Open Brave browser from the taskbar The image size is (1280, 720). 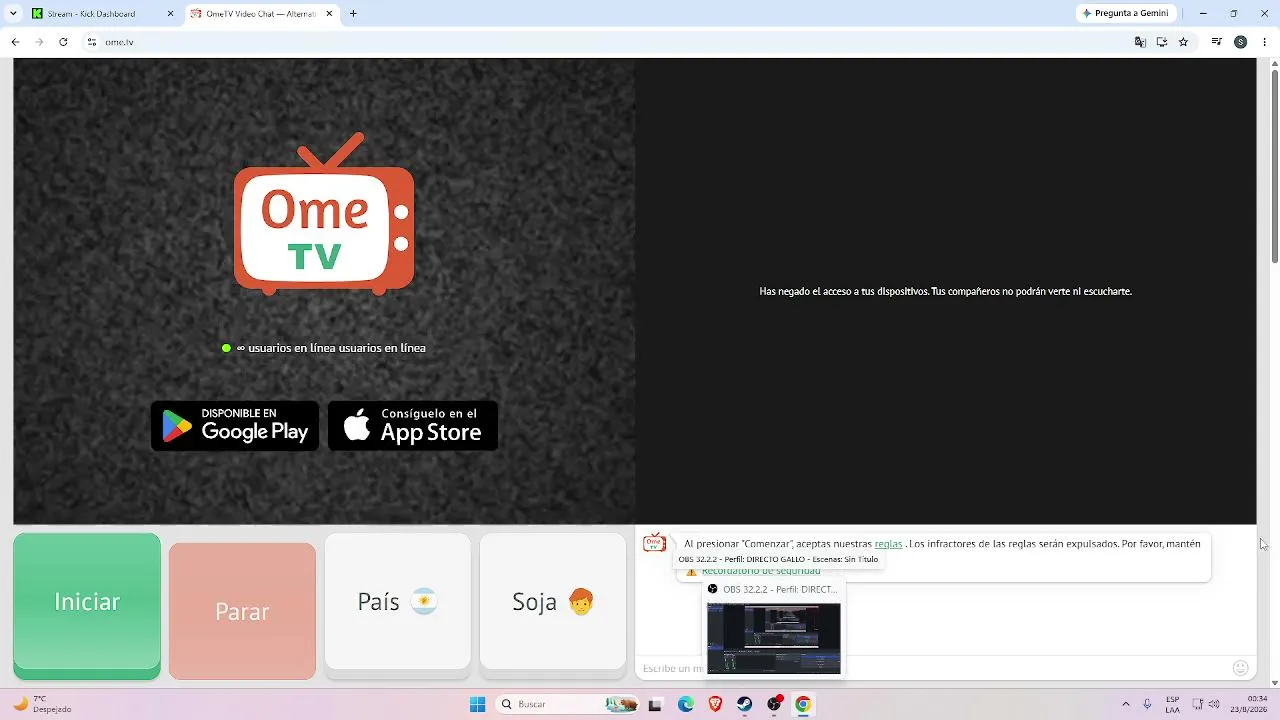point(715,704)
